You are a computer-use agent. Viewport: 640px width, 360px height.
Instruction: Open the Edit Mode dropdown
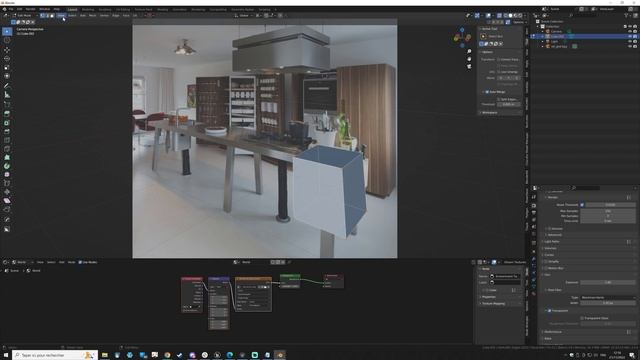click(24, 16)
